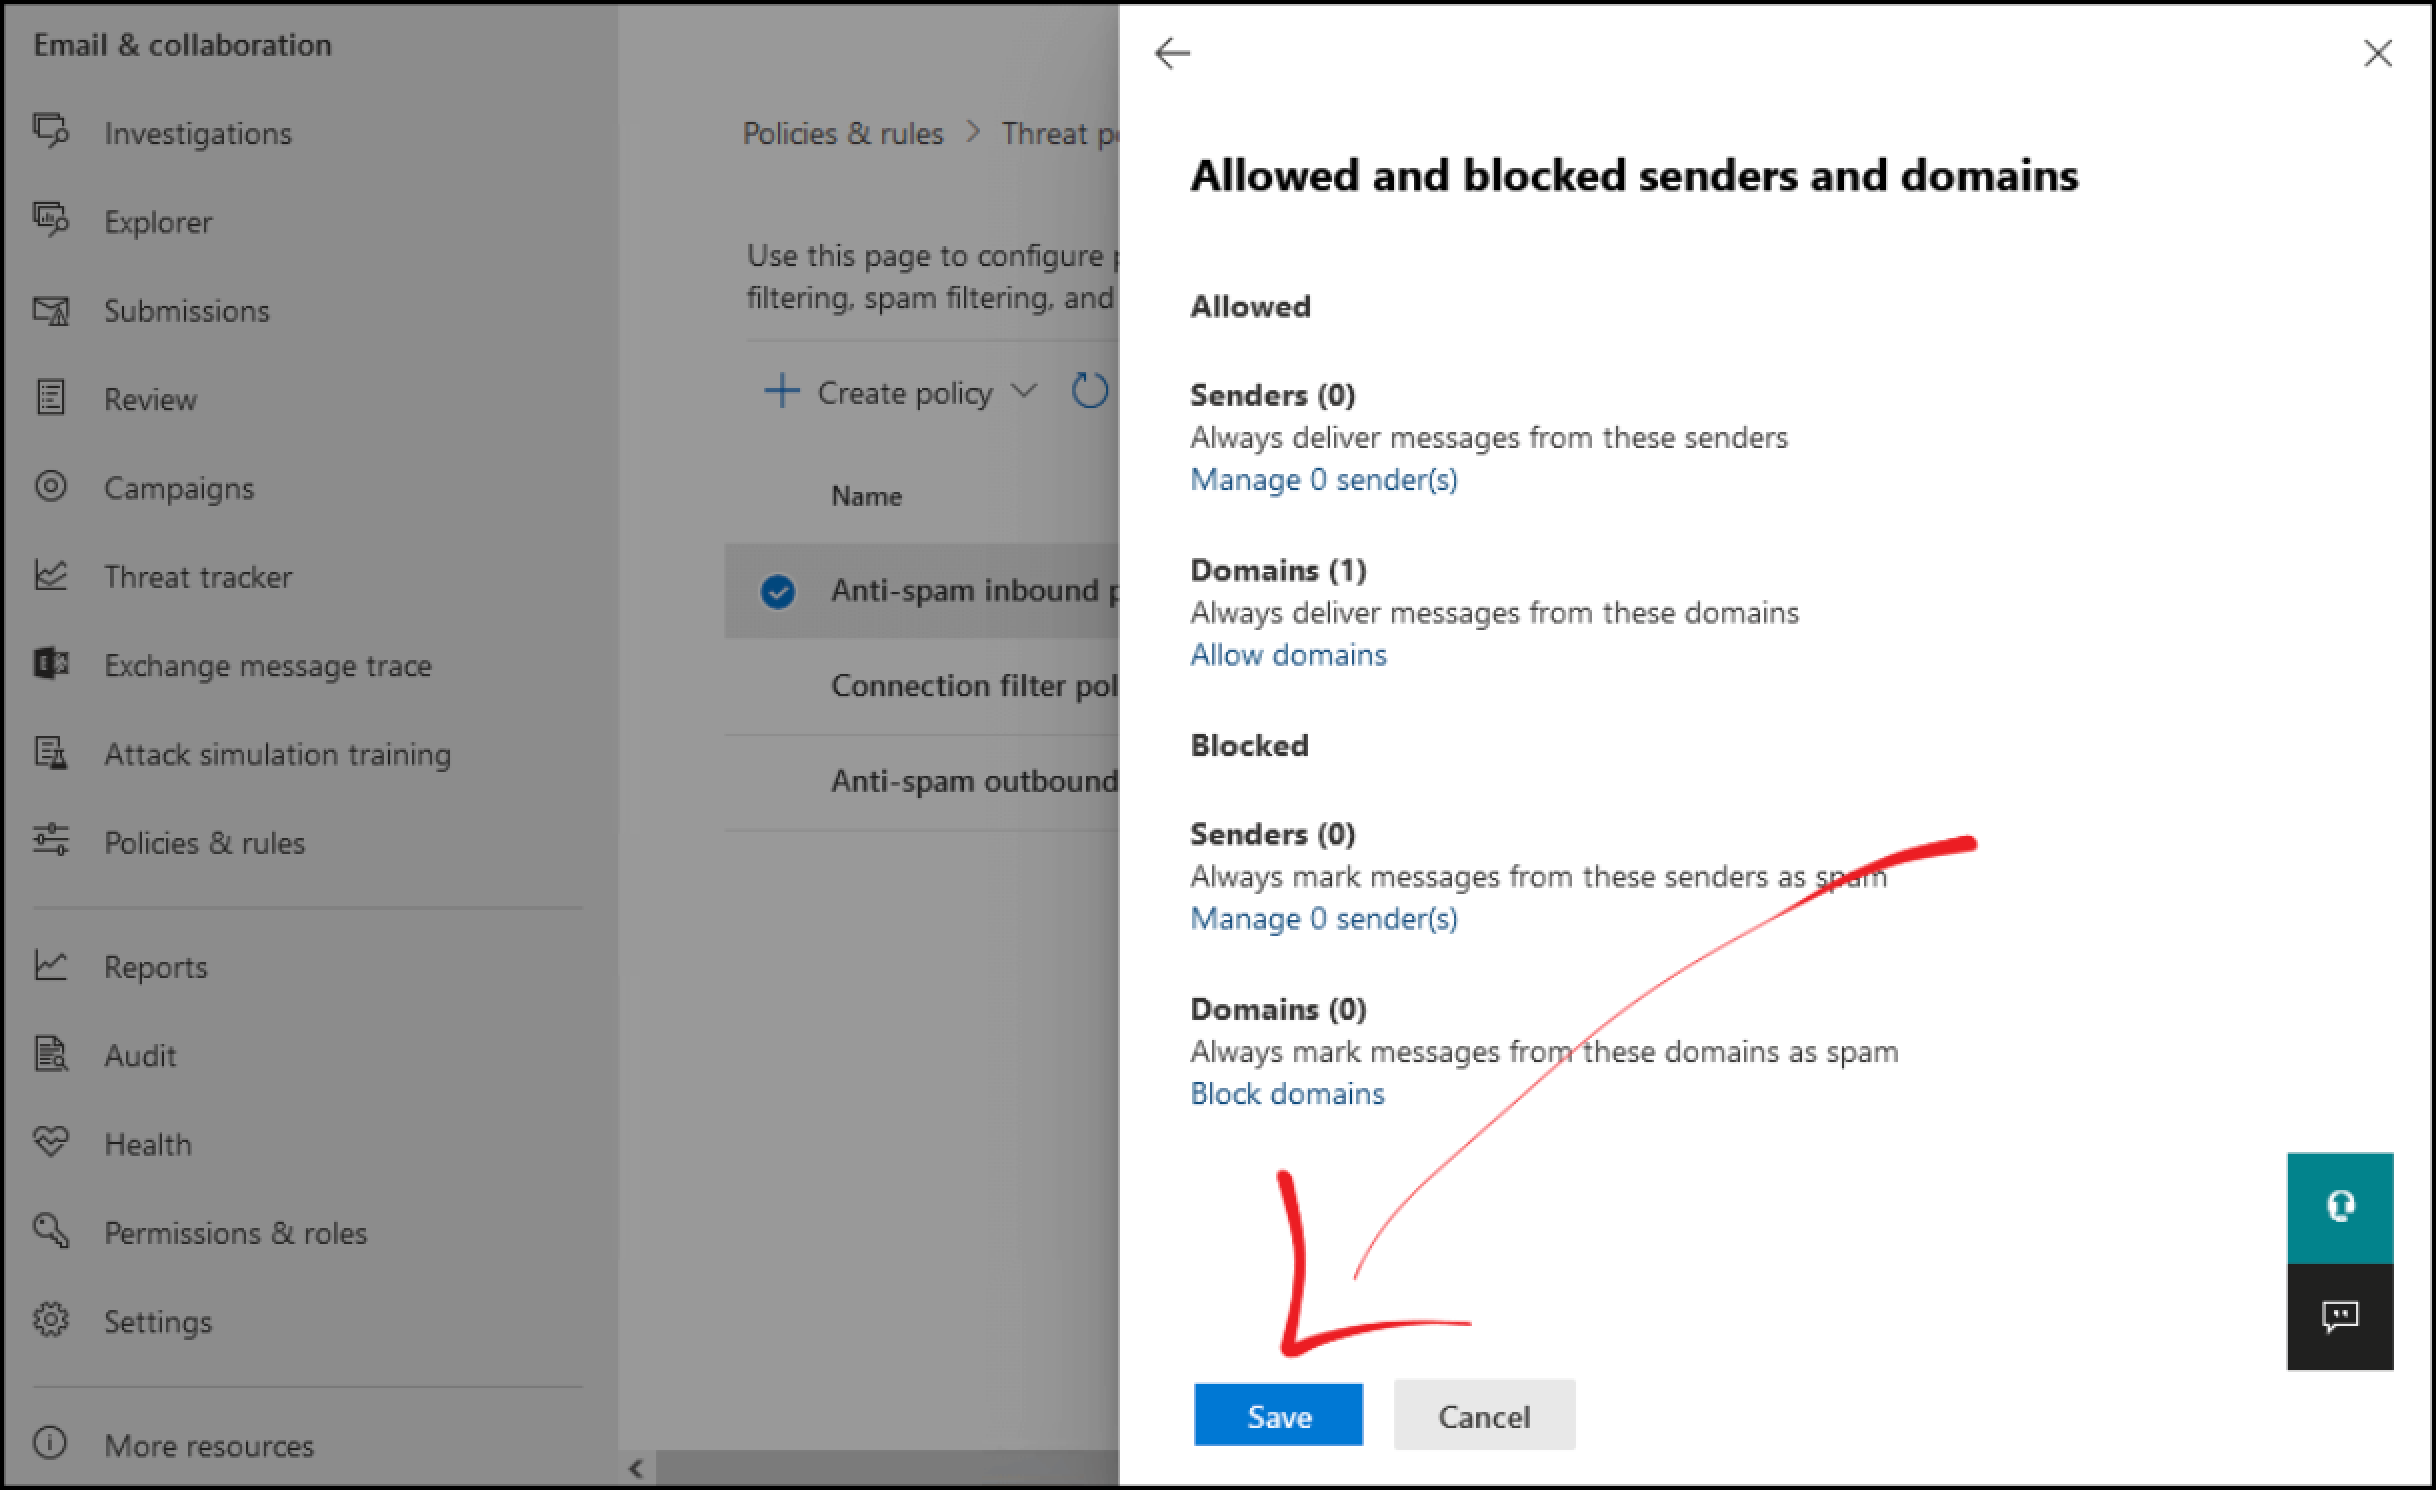This screenshot has width=2436, height=1492.
Task: Go to Submissions in the sidebar
Action: 187,311
